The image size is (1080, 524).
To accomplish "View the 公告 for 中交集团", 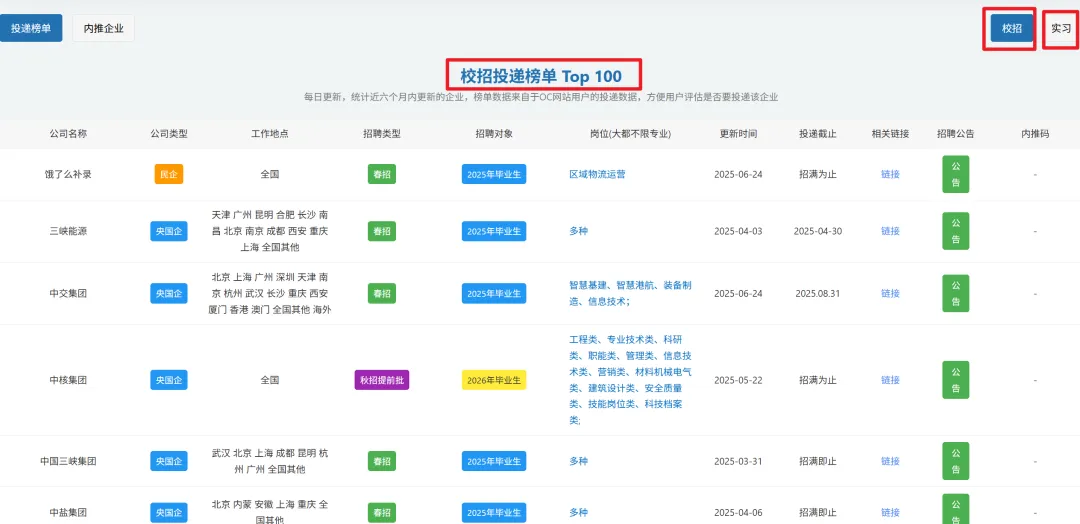I will tap(955, 293).
